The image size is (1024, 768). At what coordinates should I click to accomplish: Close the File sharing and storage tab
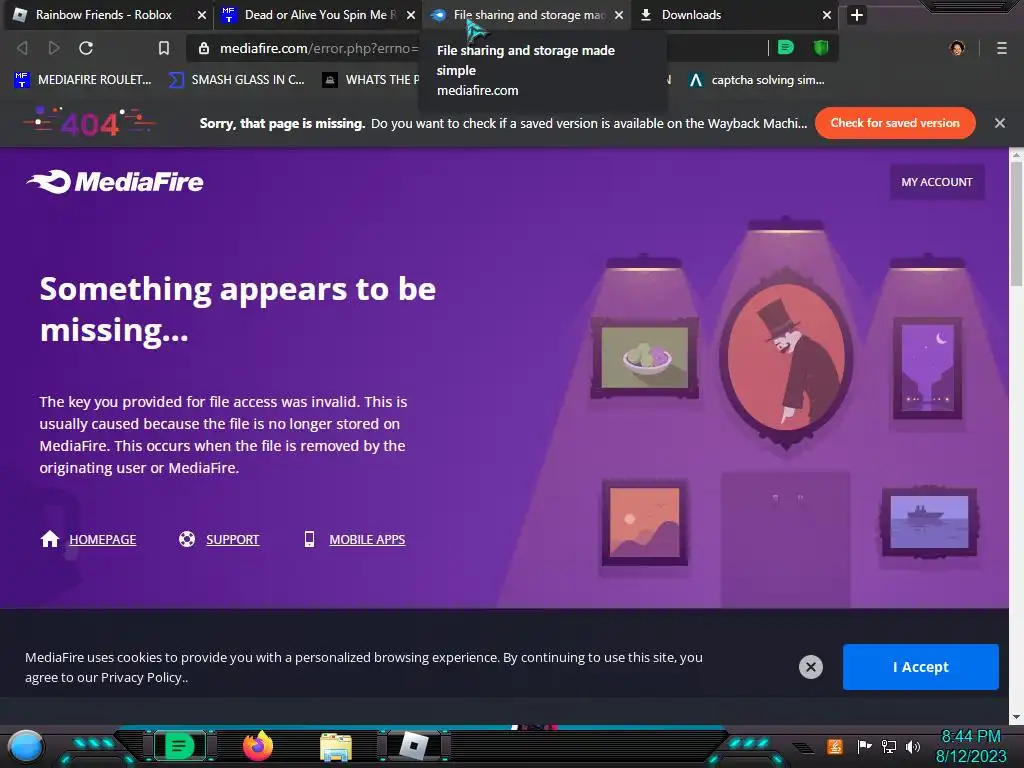pos(618,15)
